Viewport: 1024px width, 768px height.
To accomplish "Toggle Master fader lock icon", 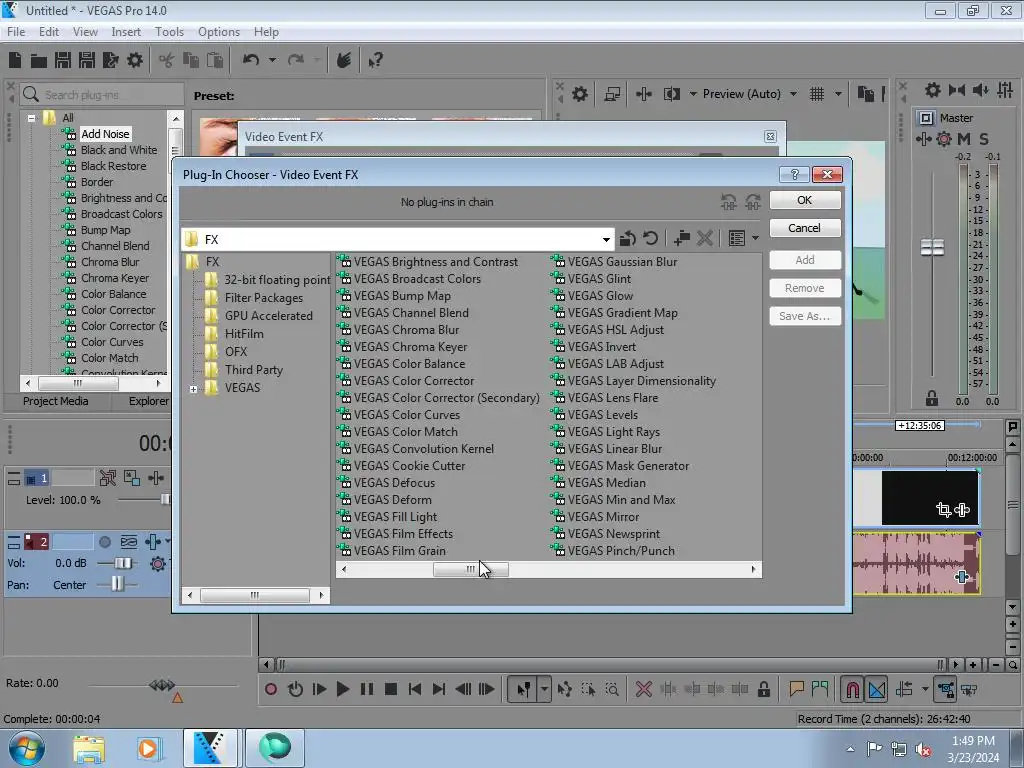I will click(932, 398).
